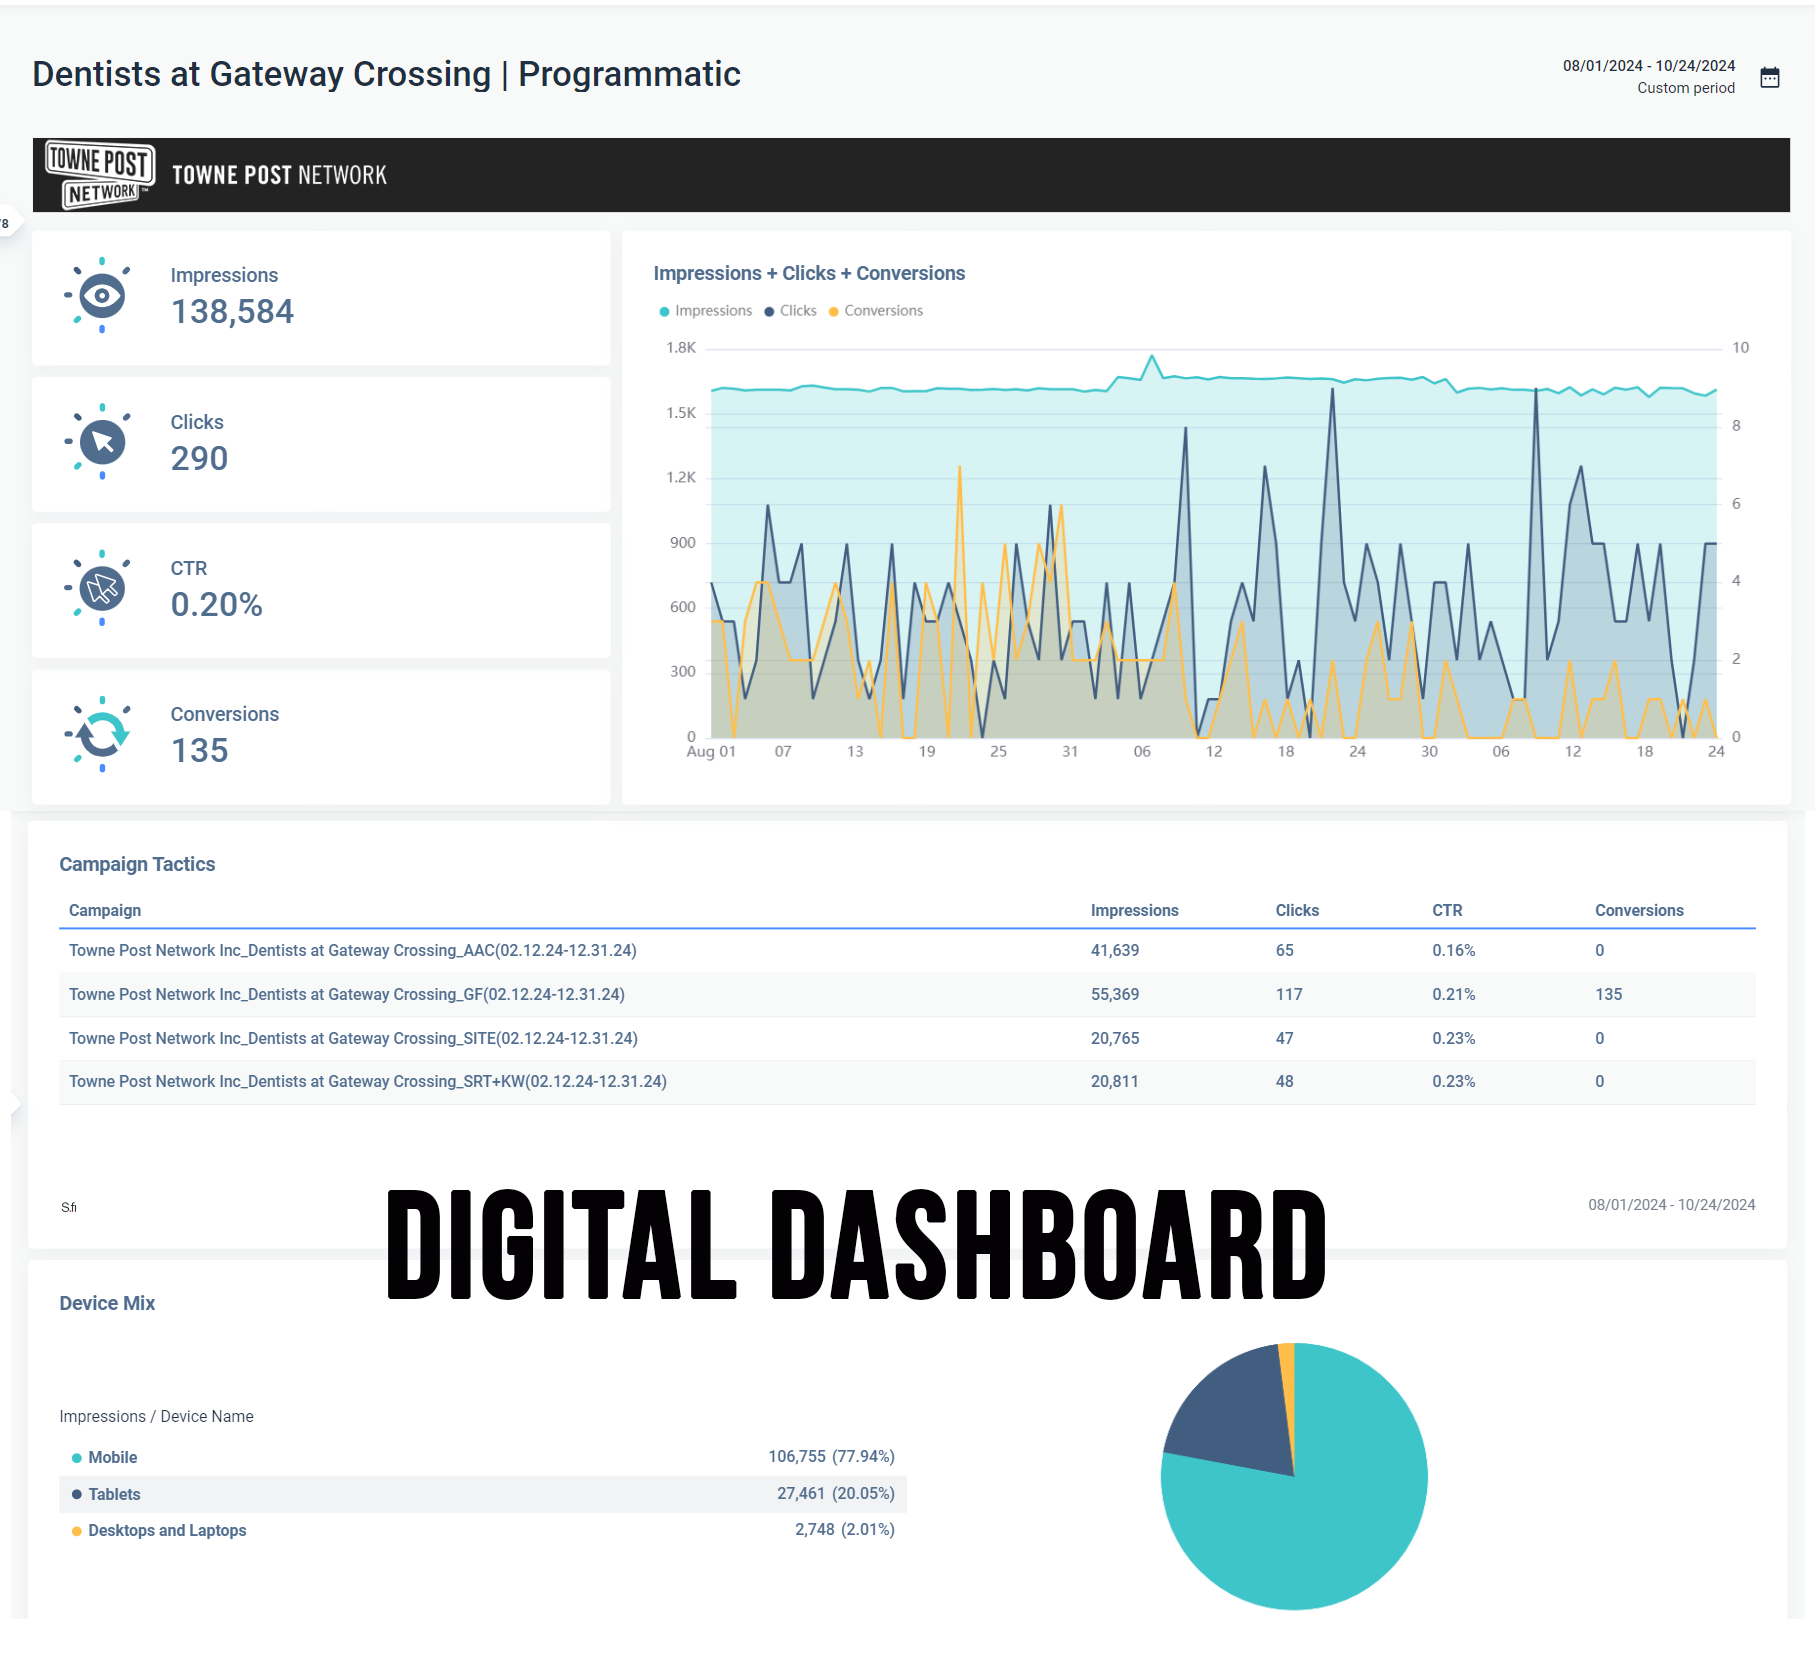The width and height of the screenshot is (1815, 1661).
Task: Select the 08/01/2024 - 10/24/2024 date range
Action: [x=1649, y=66]
